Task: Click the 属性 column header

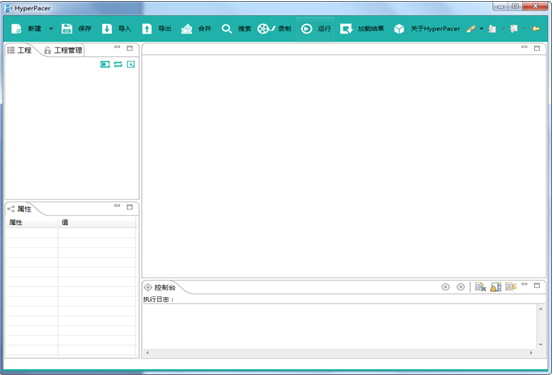Action: tap(32, 222)
